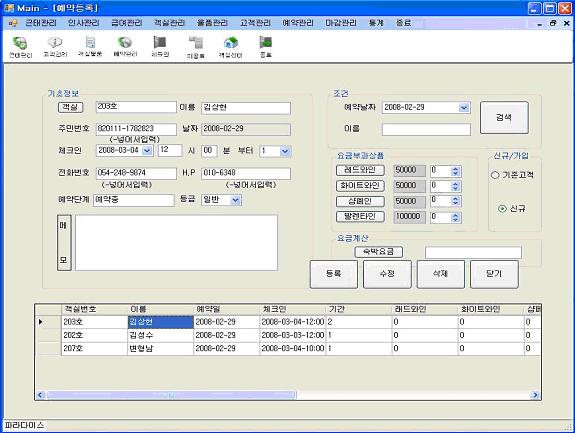Click the 숙박요금 button
575x433 pixels.
pos(378,252)
